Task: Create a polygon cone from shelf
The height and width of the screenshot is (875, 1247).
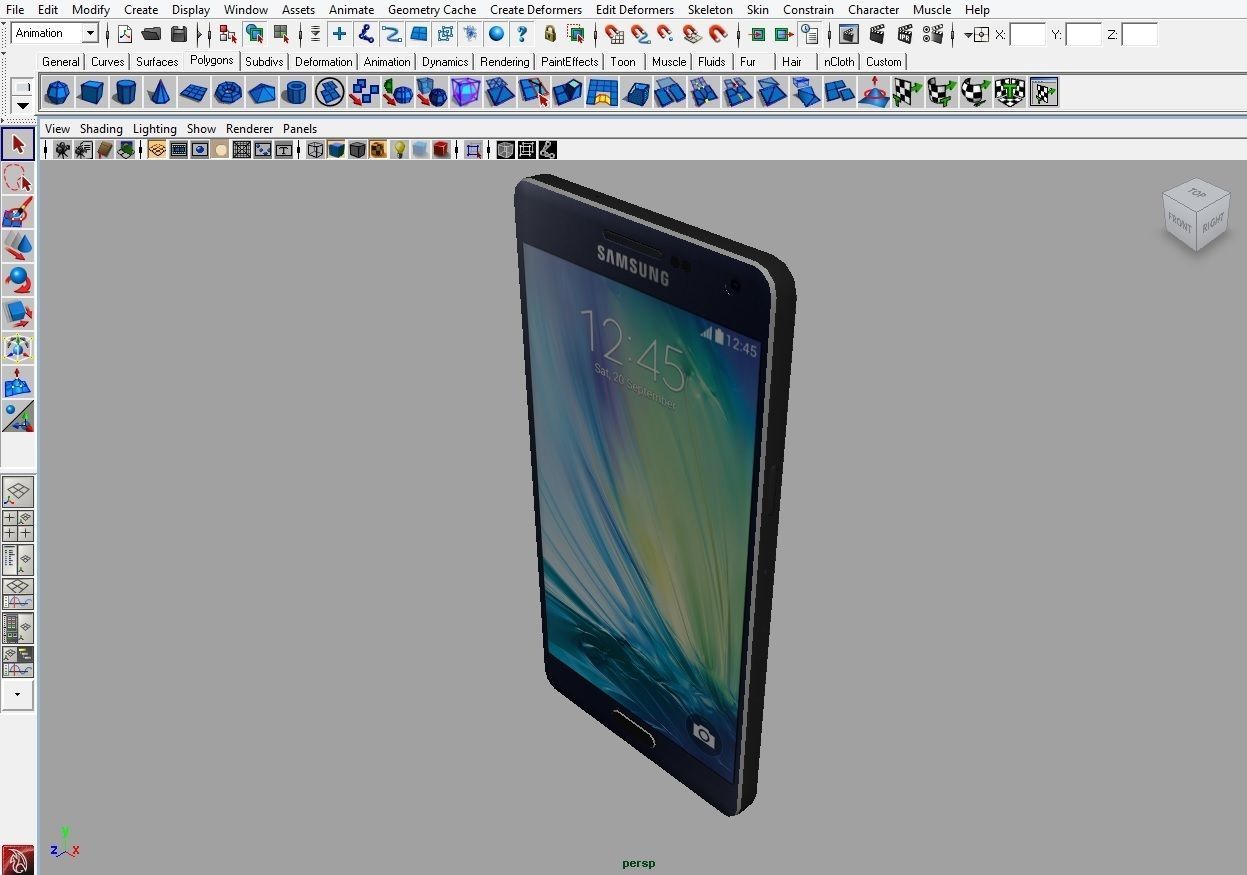Action: coord(159,93)
